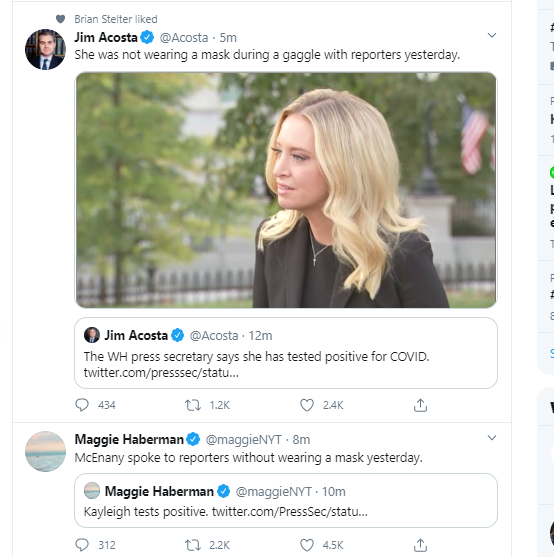
Task: Open the press secretary photo in the tweet
Action: click(x=286, y=190)
